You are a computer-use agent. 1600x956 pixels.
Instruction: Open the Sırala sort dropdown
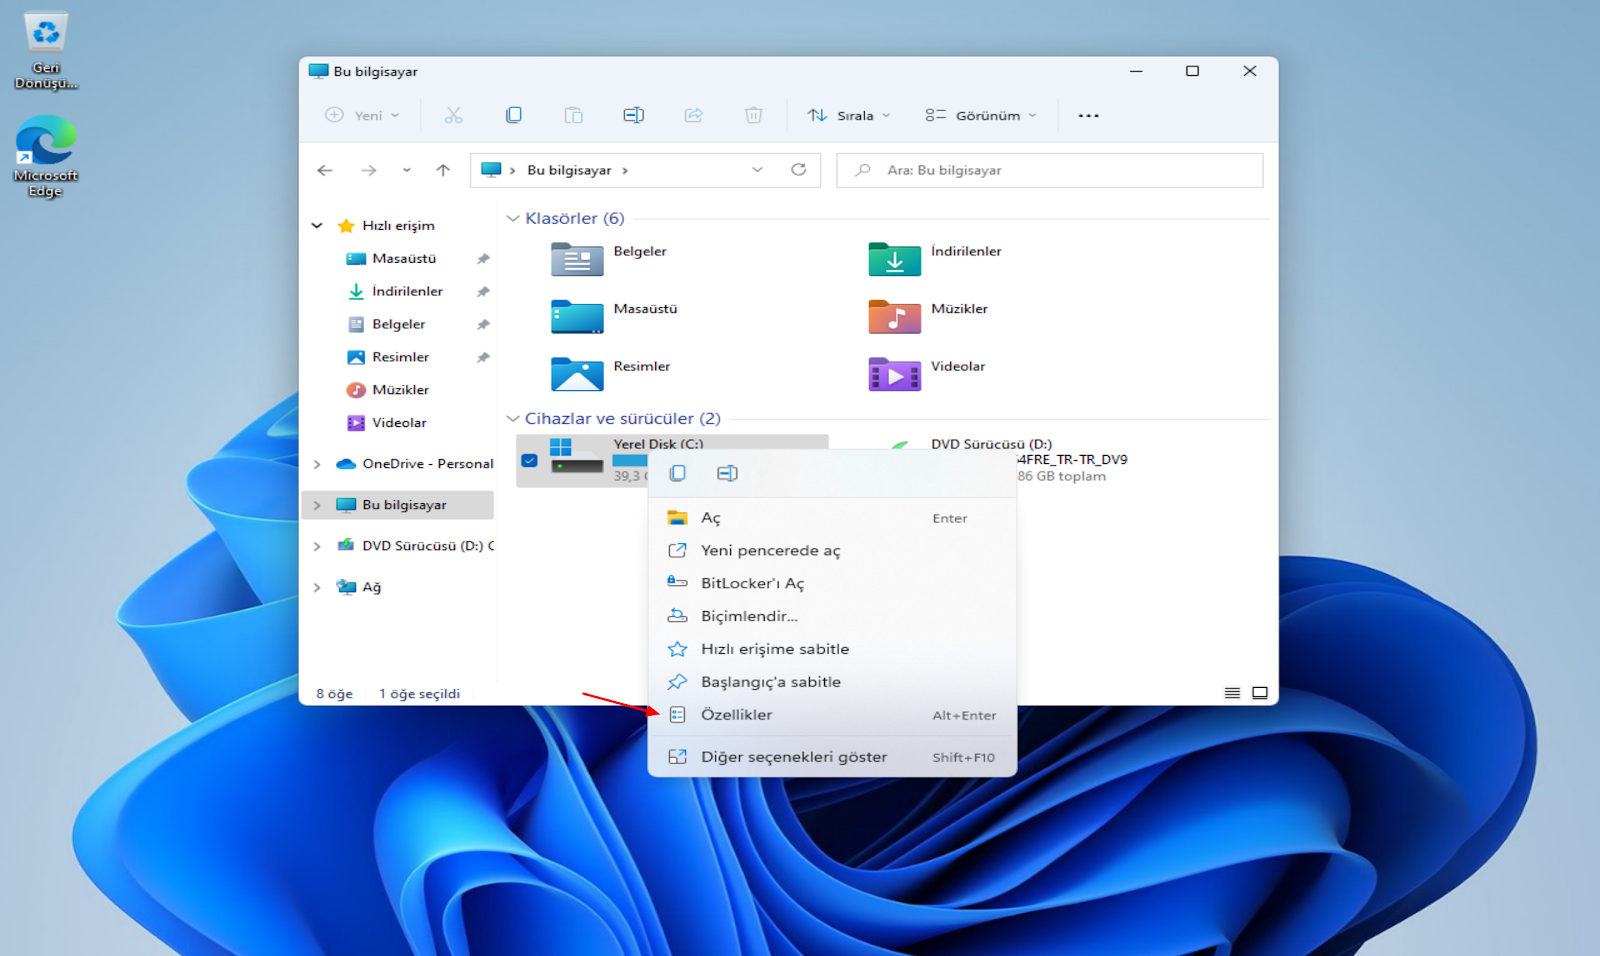pyautogui.click(x=848, y=115)
